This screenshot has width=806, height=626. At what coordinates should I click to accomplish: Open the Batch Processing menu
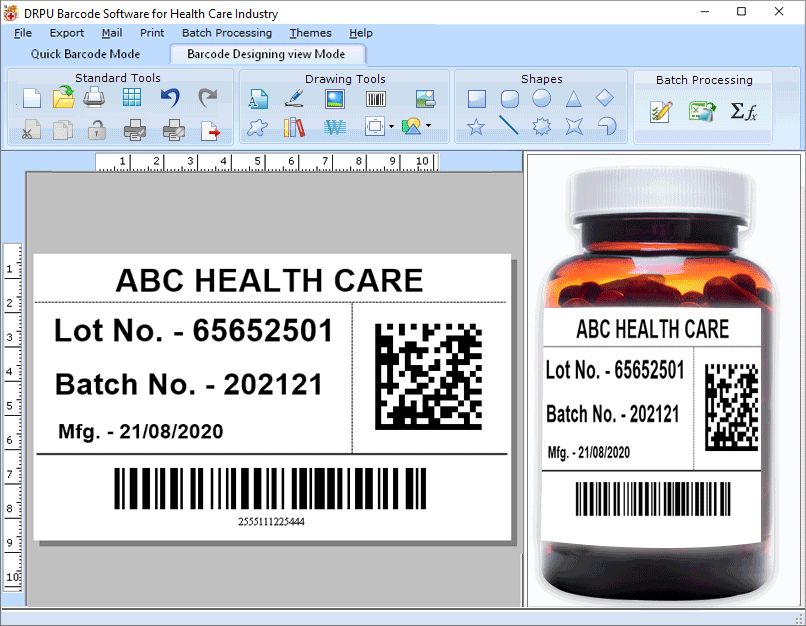click(x=227, y=33)
